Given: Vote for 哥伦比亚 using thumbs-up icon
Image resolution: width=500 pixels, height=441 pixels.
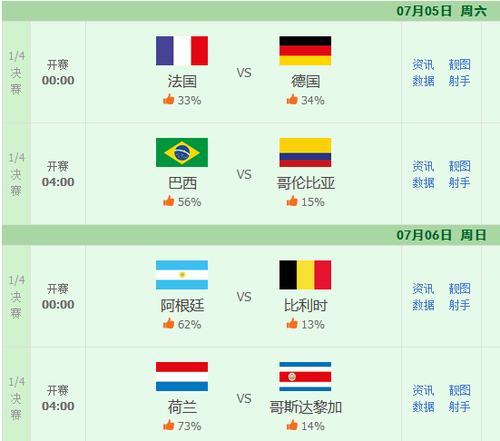Looking at the screenshot, I should (x=292, y=201).
